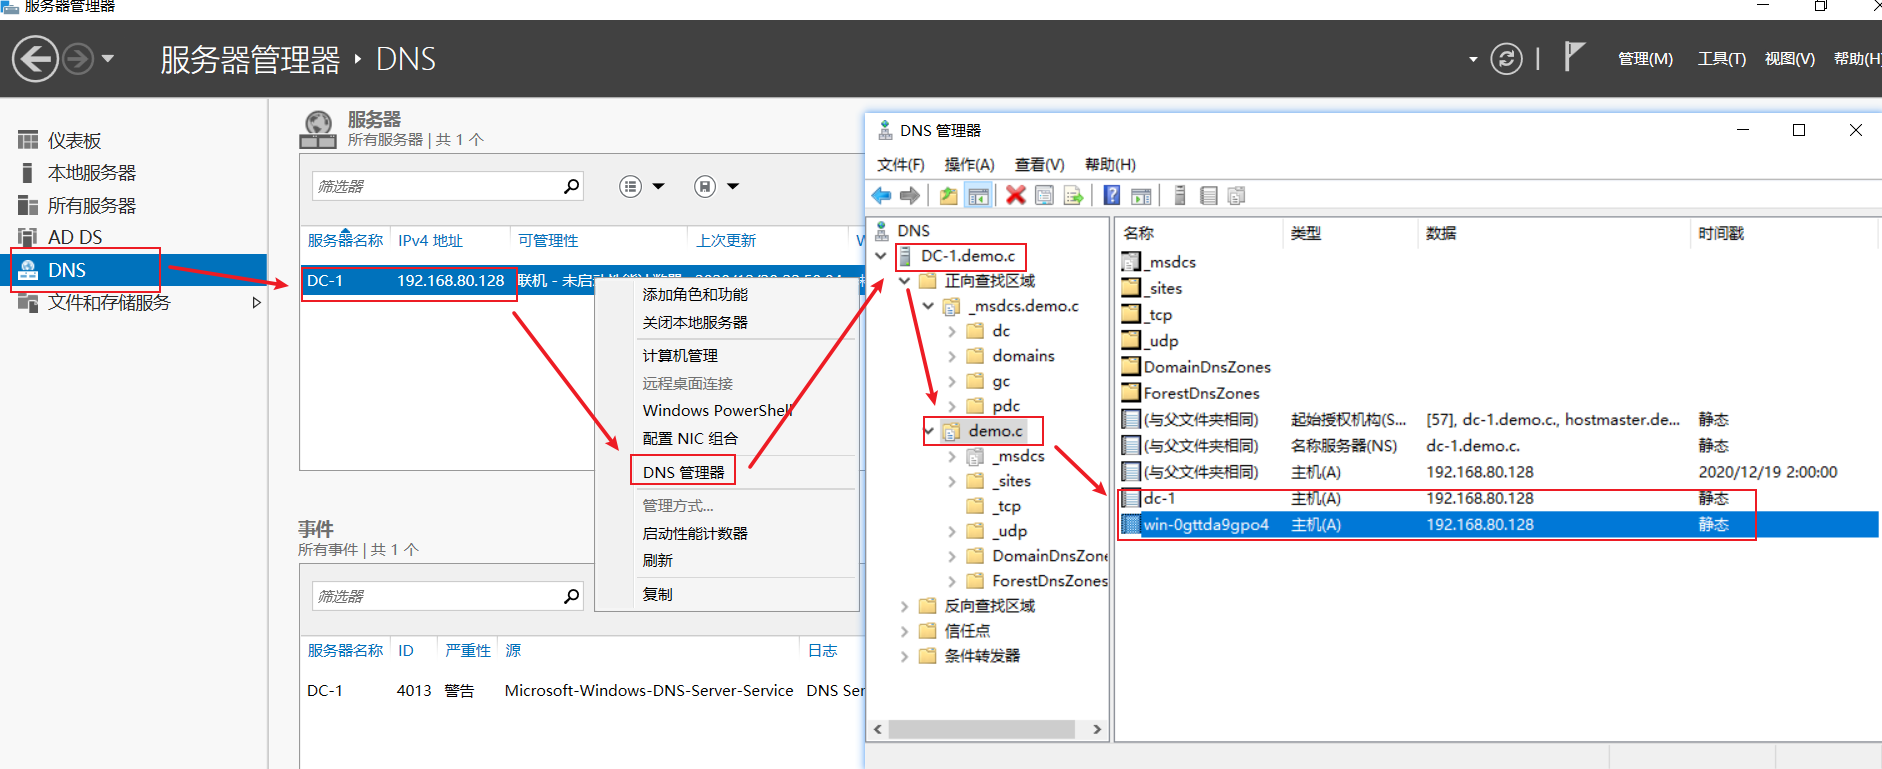Click the blue back arrow in DNS Manager
Image resolution: width=1882 pixels, height=769 pixels.
tap(881, 196)
